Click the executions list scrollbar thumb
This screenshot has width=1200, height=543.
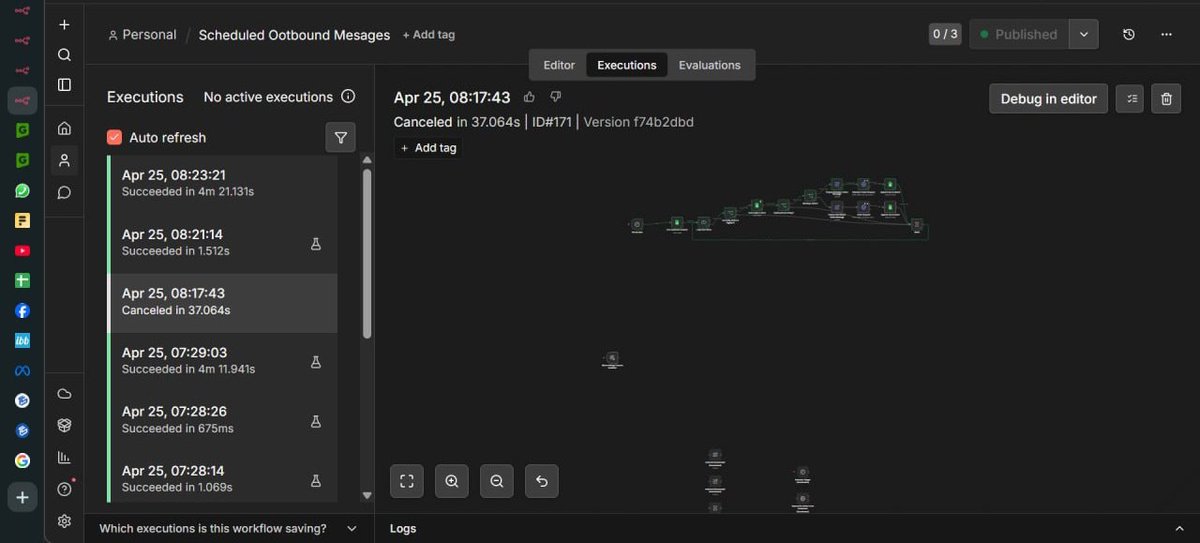[366, 253]
